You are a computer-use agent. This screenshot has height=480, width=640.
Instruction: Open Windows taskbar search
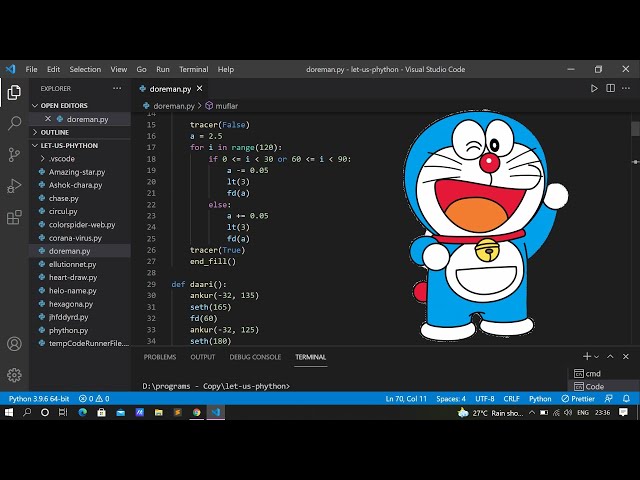(27, 413)
